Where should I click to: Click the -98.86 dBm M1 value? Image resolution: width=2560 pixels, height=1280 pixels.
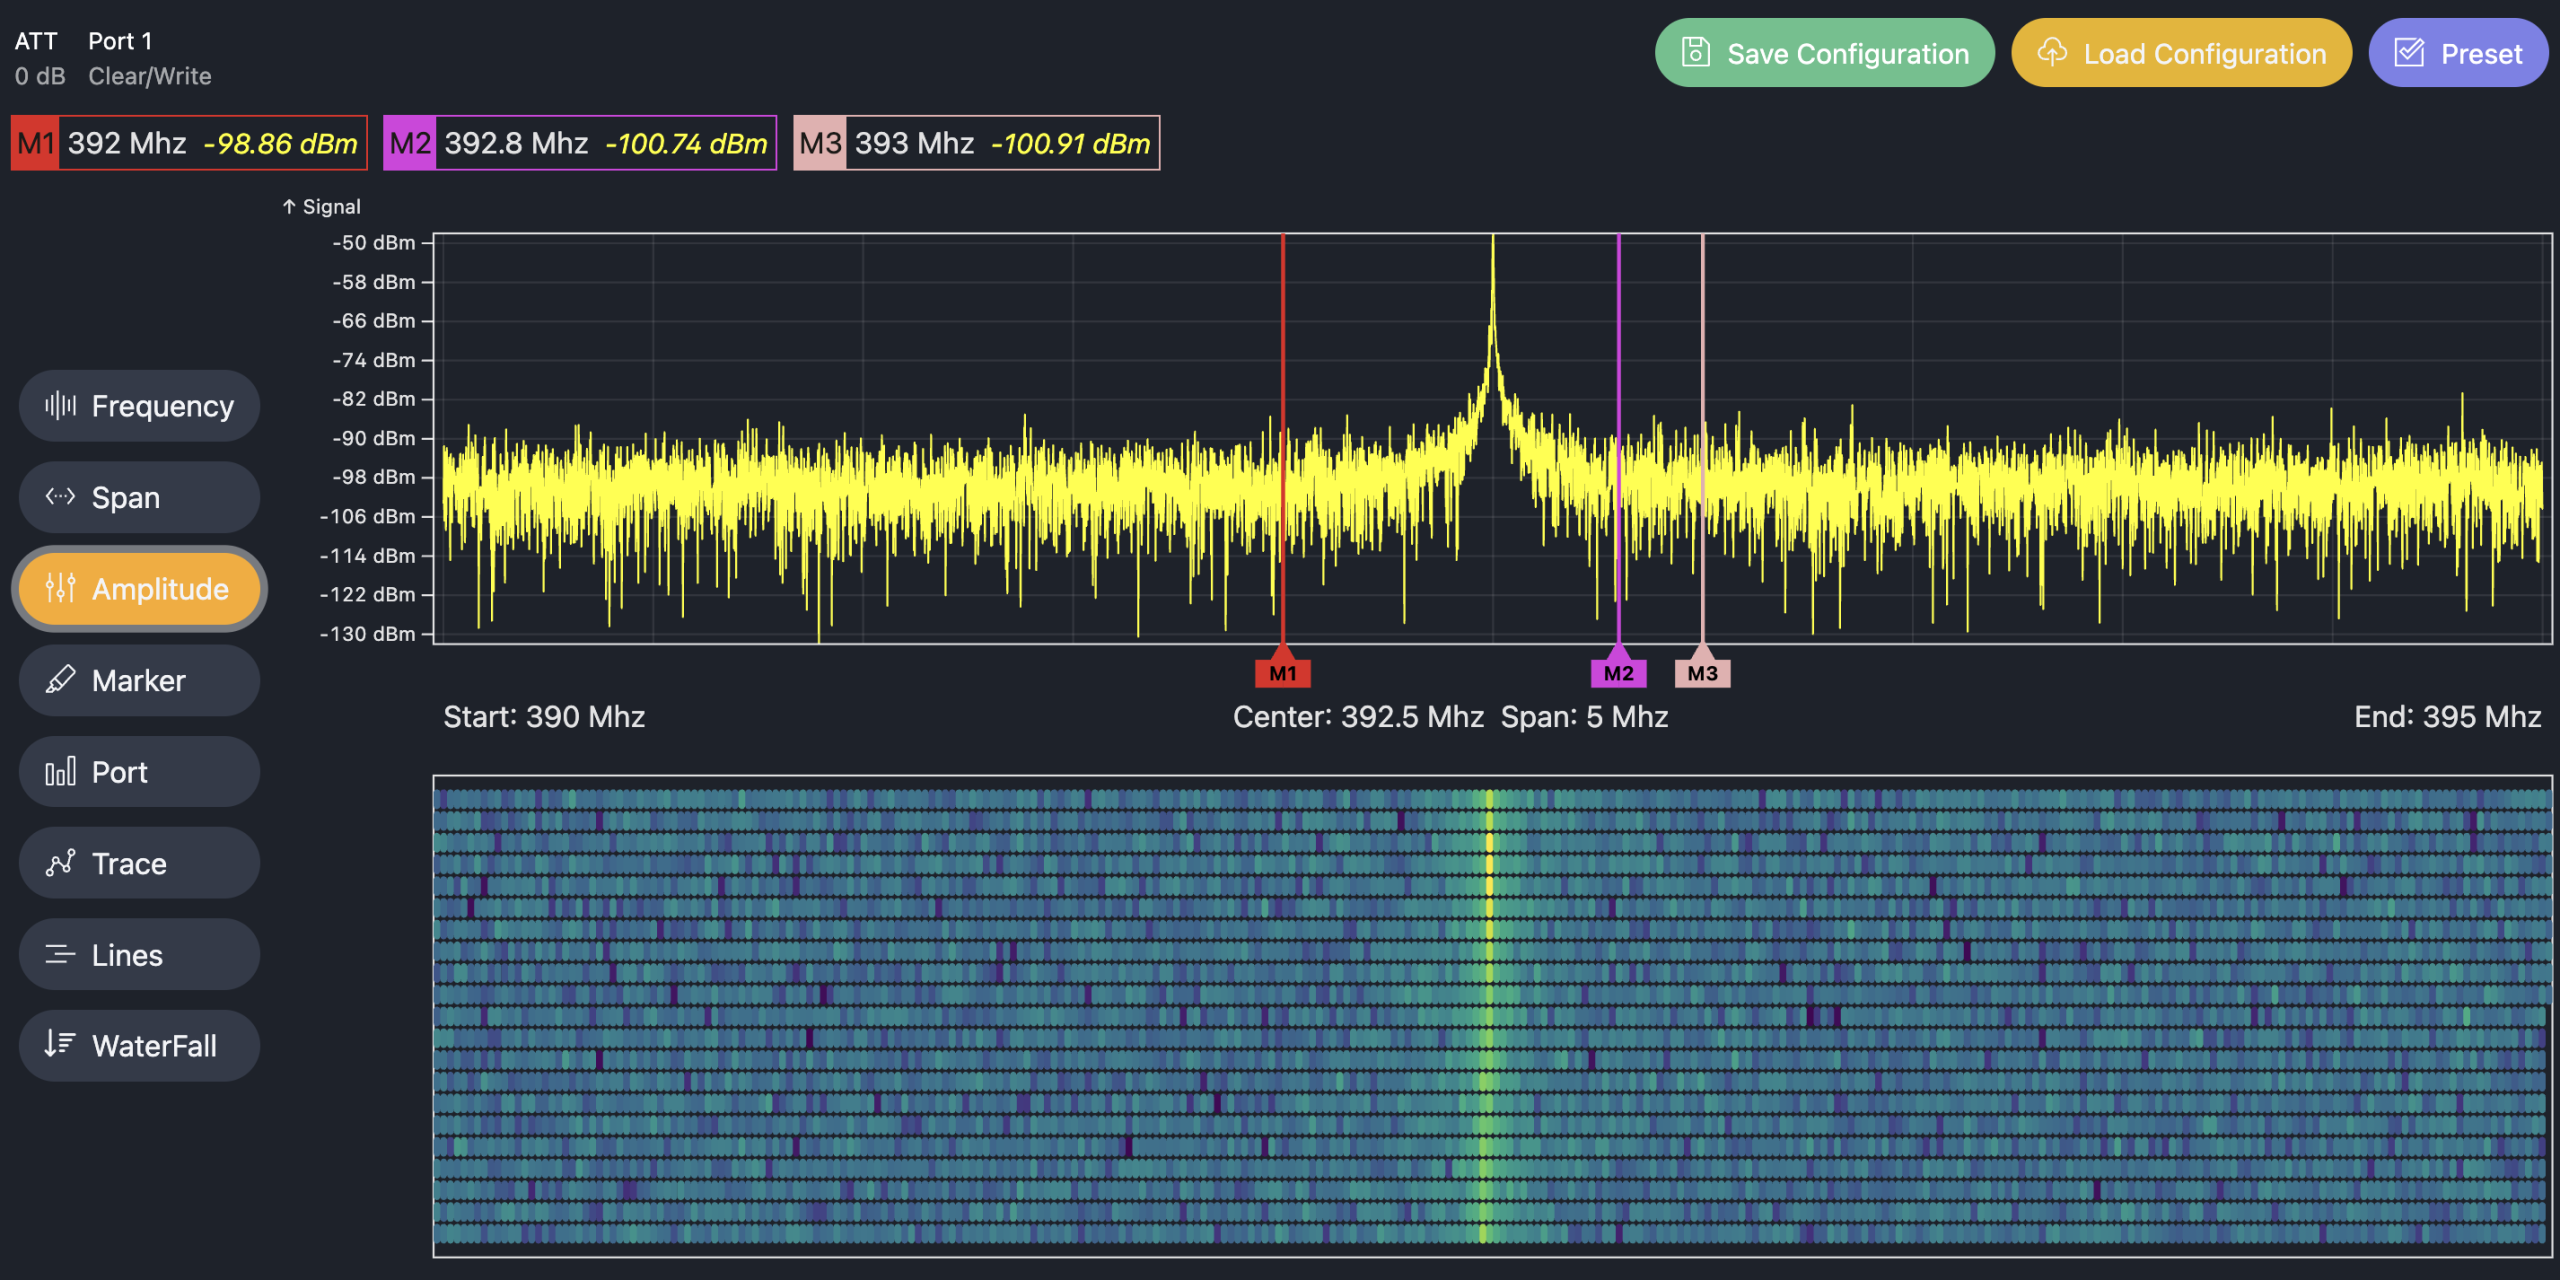(280, 144)
